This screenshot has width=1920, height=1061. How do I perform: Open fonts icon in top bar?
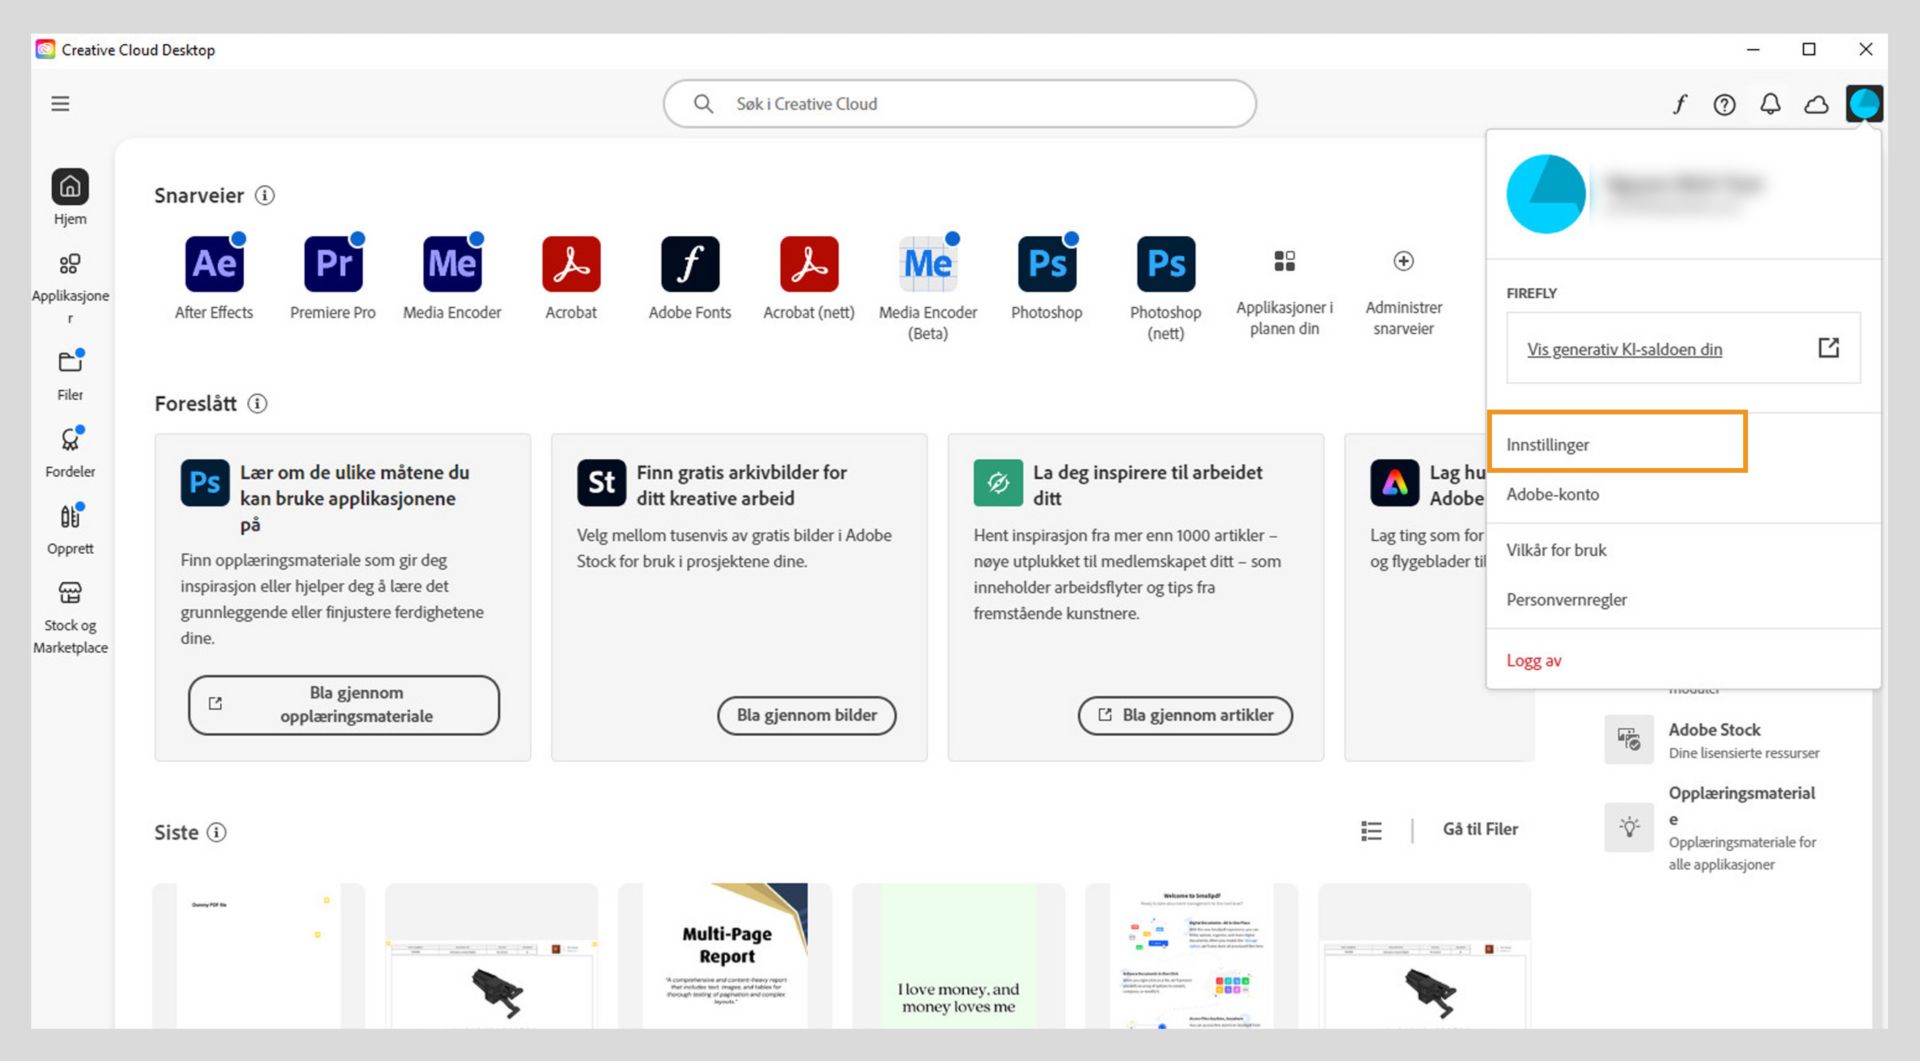pos(1680,104)
